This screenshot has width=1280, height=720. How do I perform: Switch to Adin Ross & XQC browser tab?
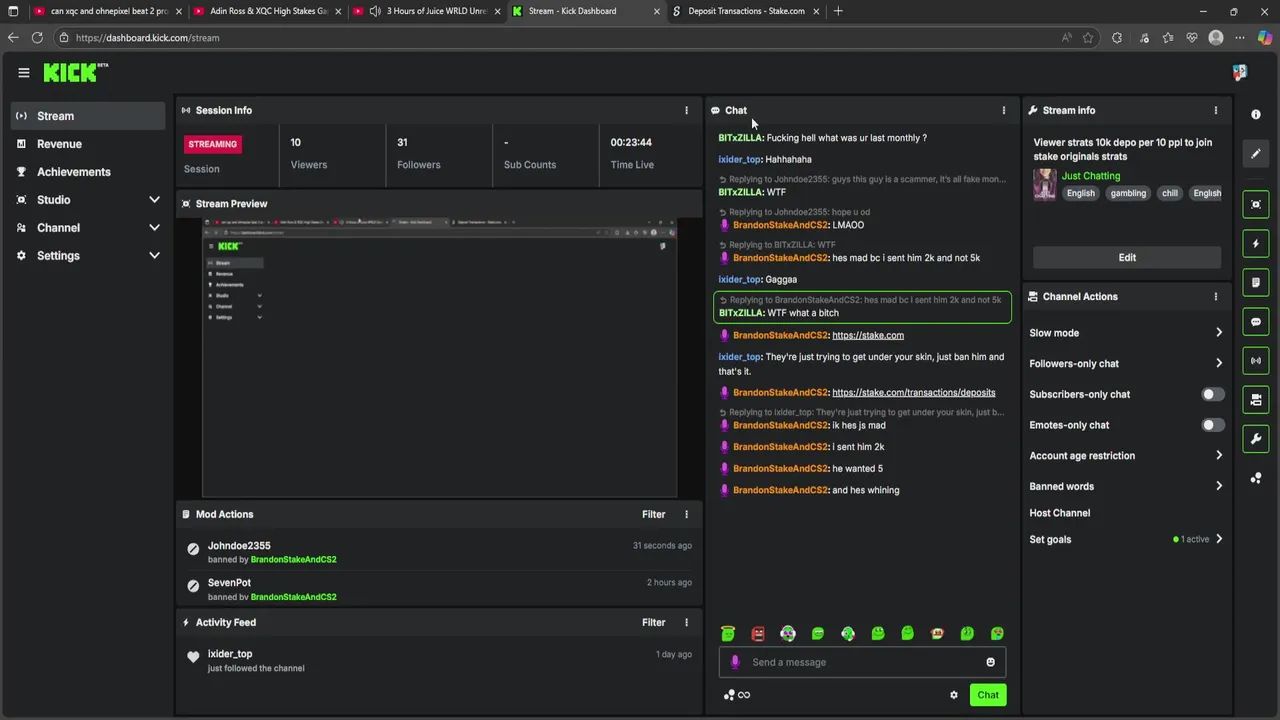268,11
